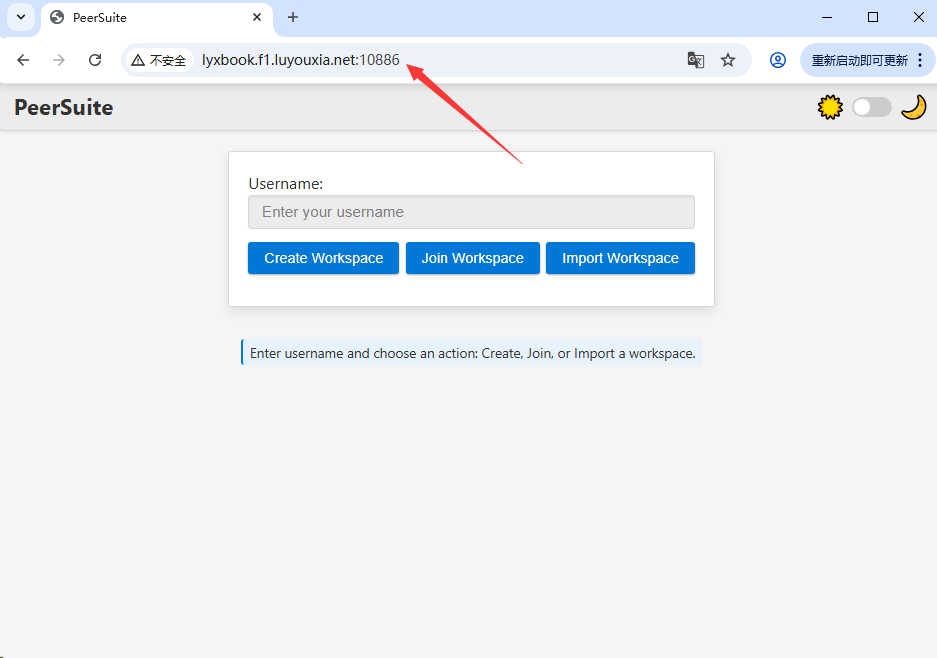
Task: Click the forward navigation arrow
Action: coord(59,60)
